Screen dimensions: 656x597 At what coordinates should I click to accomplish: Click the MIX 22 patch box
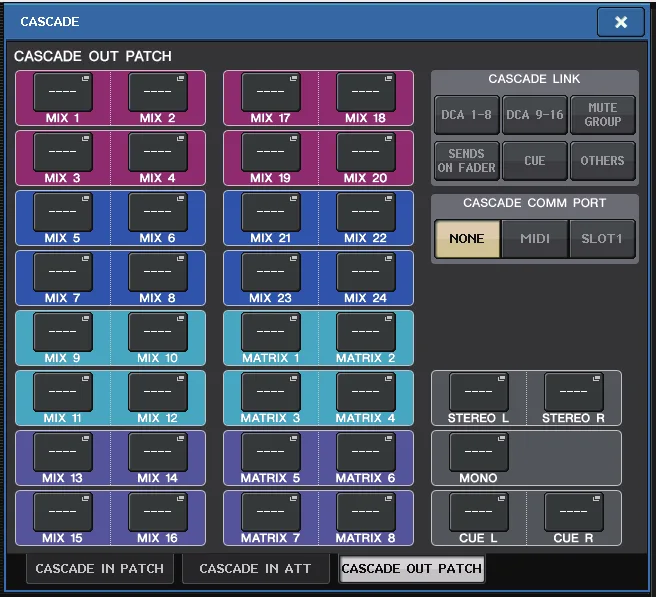(x=366, y=212)
